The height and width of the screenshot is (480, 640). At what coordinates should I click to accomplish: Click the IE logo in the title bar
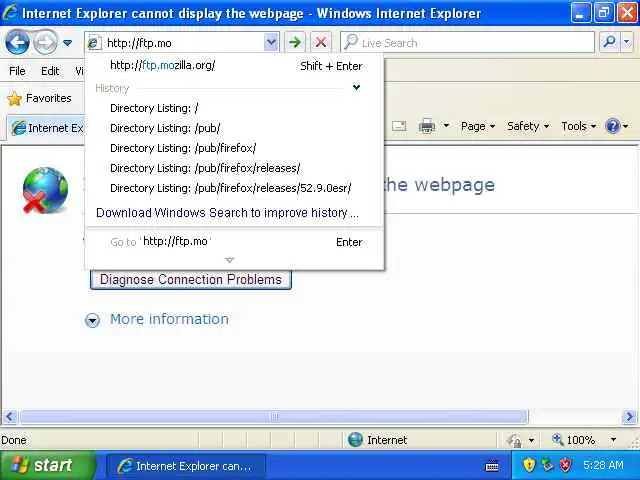pyautogui.click(x=10, y=12)
